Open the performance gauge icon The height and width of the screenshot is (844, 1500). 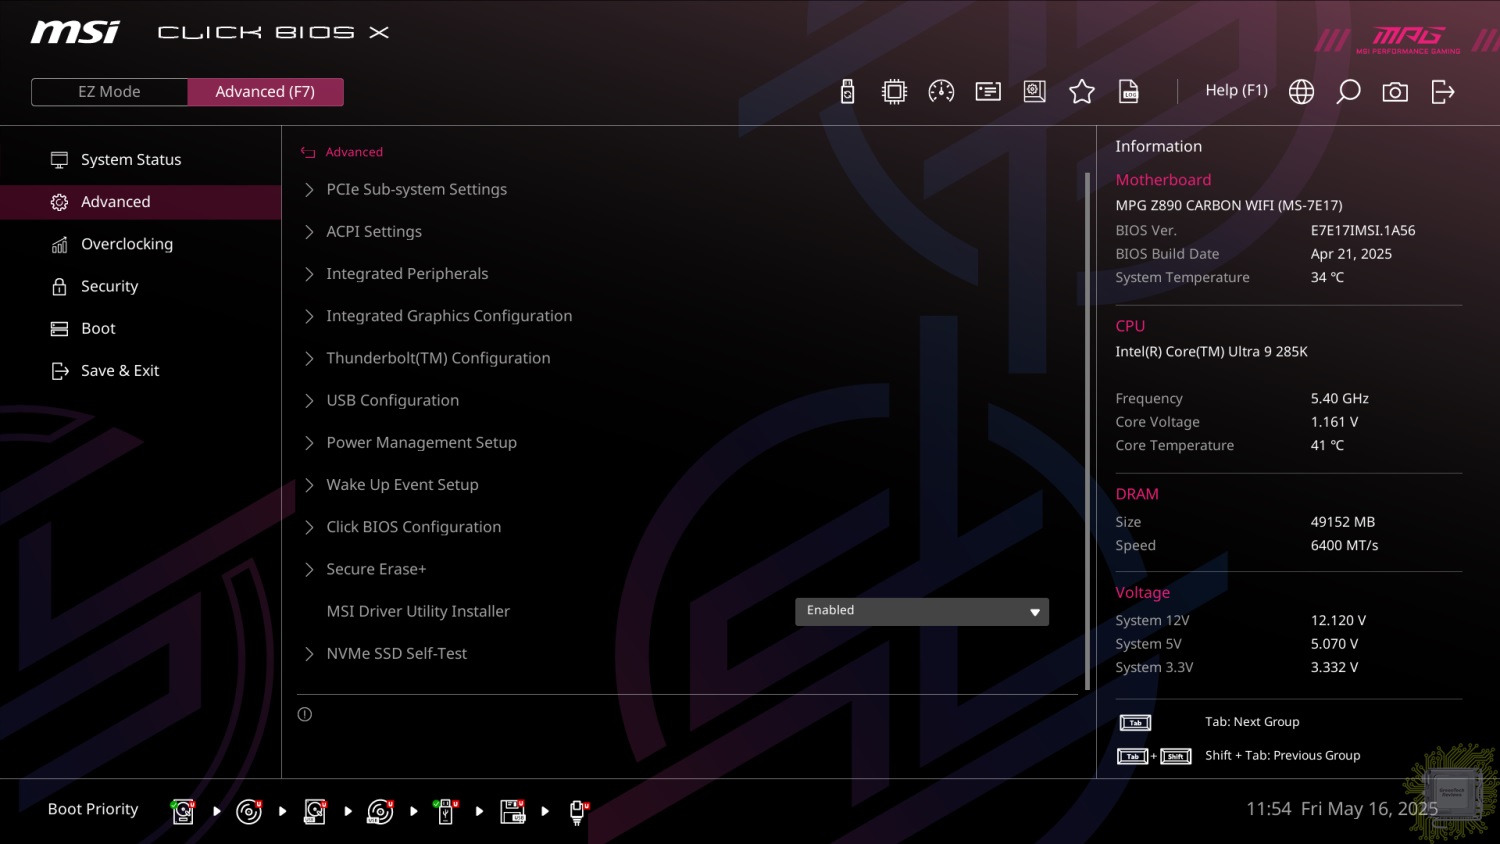(941, 92)
